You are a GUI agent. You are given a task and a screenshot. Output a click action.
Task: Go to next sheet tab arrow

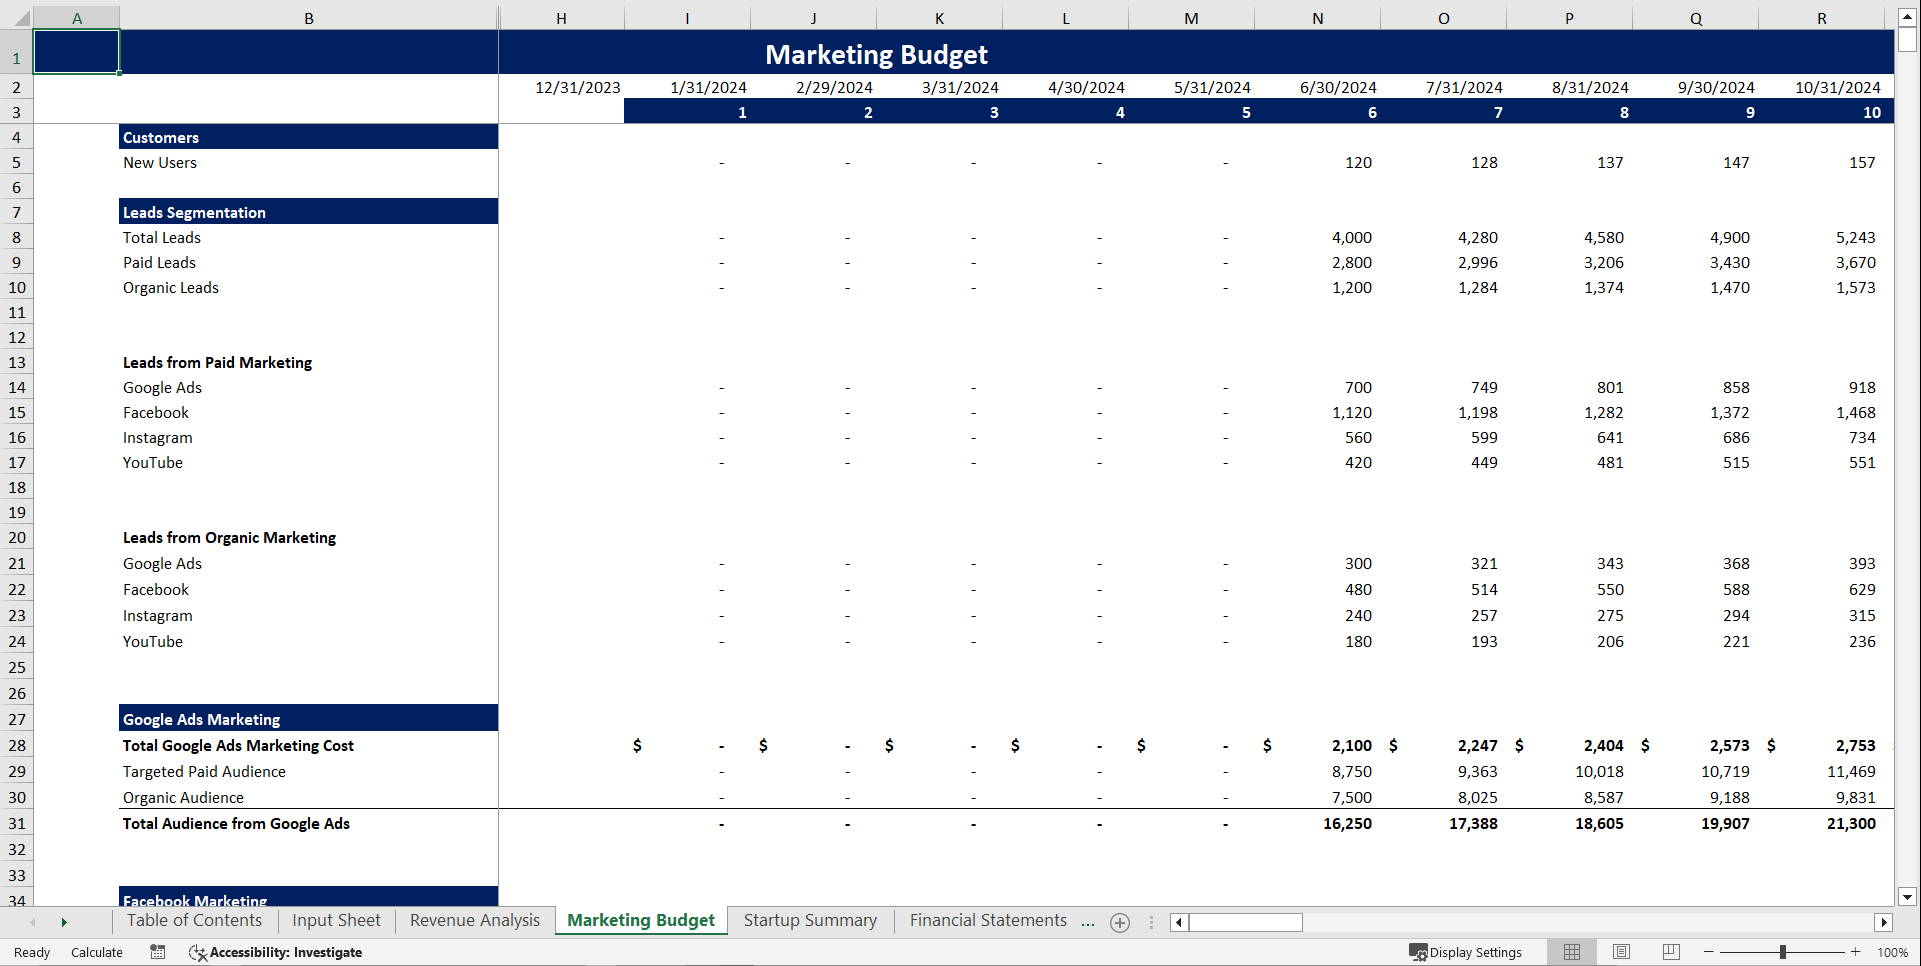click(x=64, y=922)
